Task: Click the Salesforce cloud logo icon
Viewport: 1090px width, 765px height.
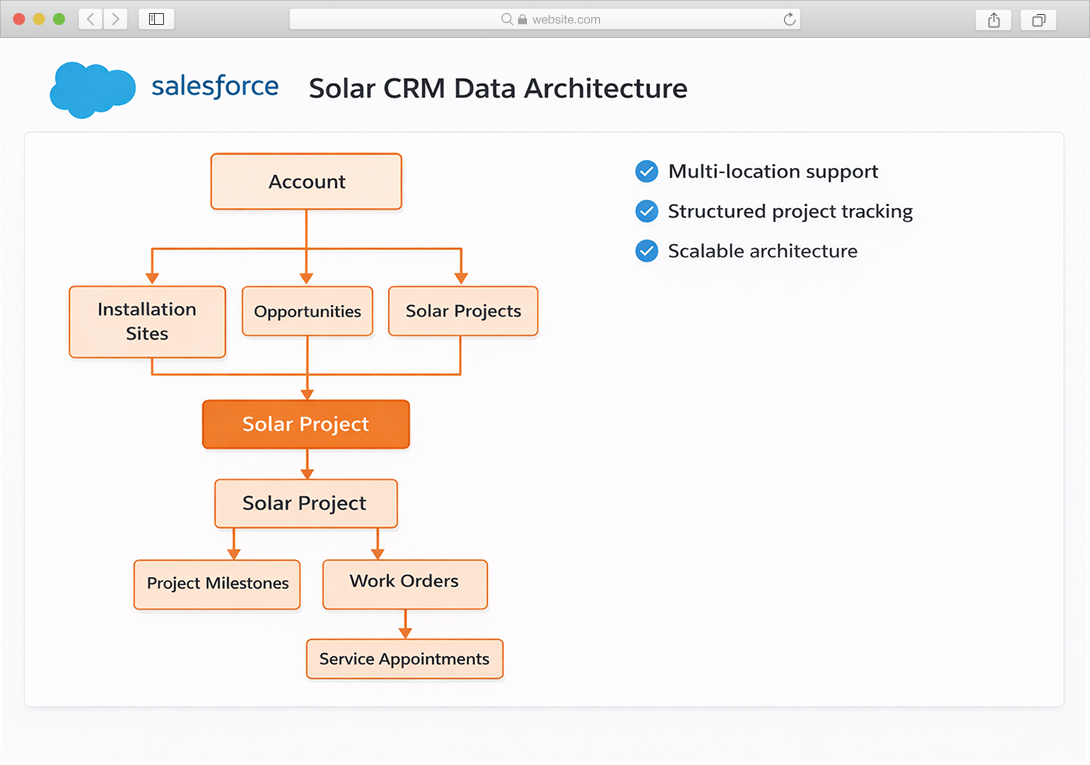Action: [x=92, y=89]
